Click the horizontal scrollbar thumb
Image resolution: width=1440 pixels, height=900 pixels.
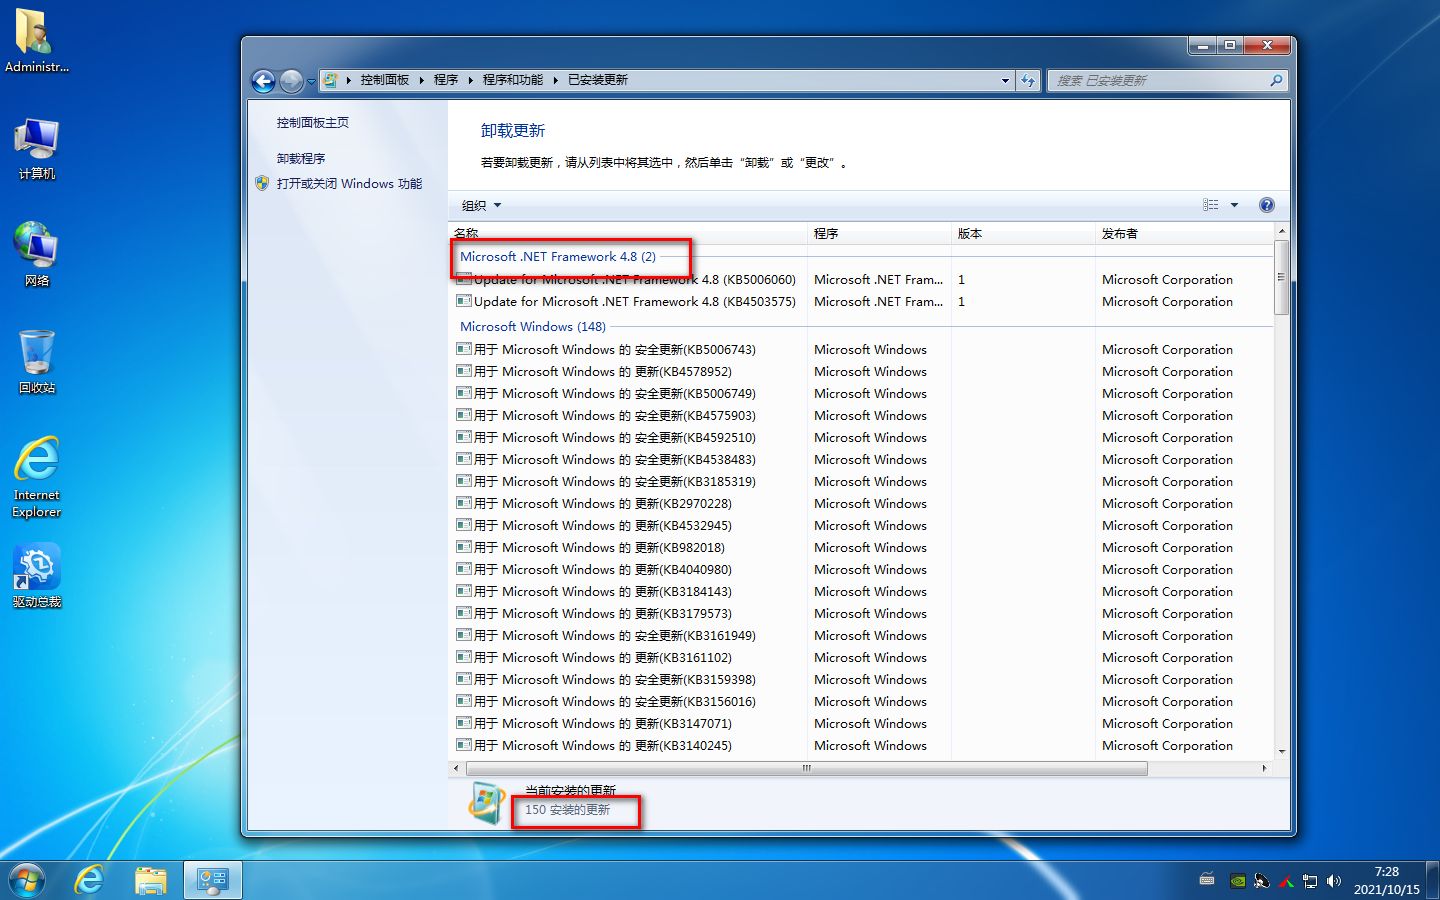[x=806, y=768]
